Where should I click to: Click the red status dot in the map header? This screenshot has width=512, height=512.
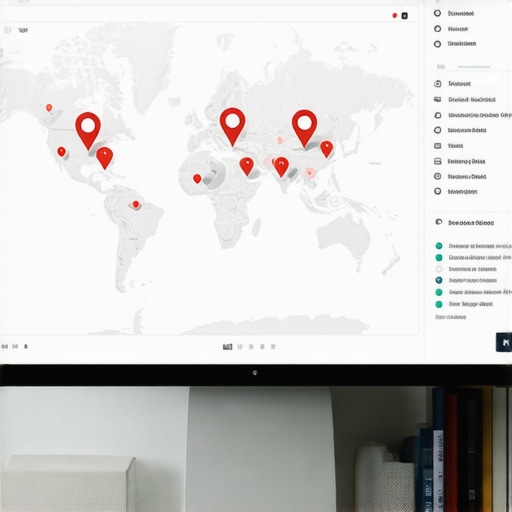coord(395,15)
